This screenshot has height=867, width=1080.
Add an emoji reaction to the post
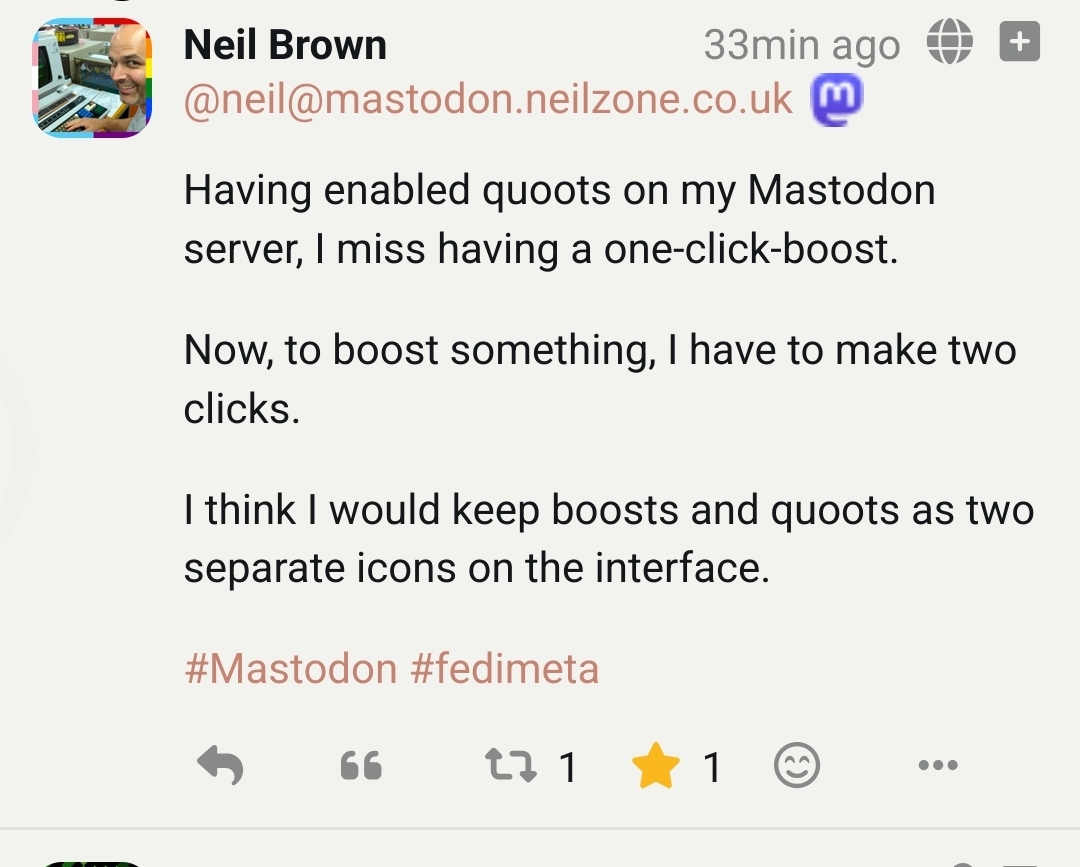click(x=797, y=767)
